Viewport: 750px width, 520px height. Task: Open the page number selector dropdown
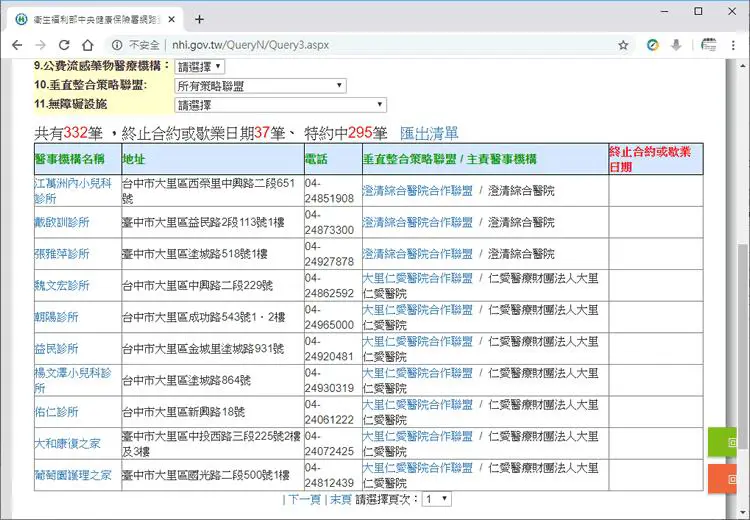click(437, 499)
